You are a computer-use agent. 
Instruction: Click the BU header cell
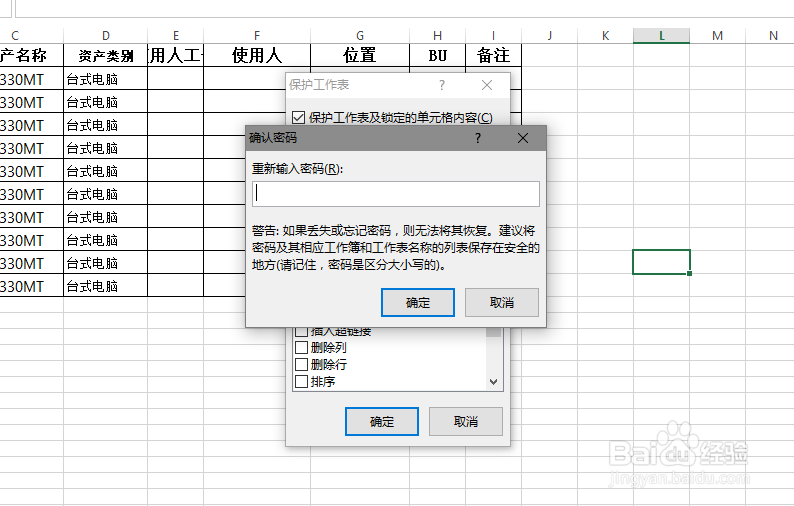click(x=438, y=55)
